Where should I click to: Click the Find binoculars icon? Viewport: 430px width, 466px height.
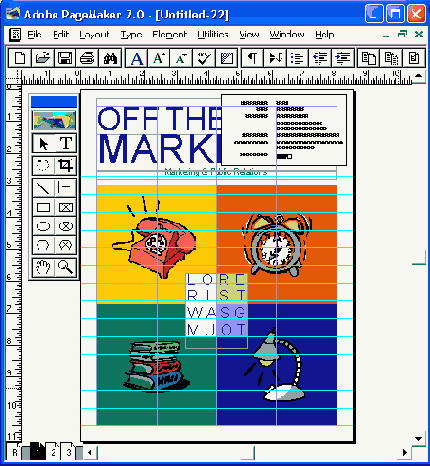coord(110,58)
